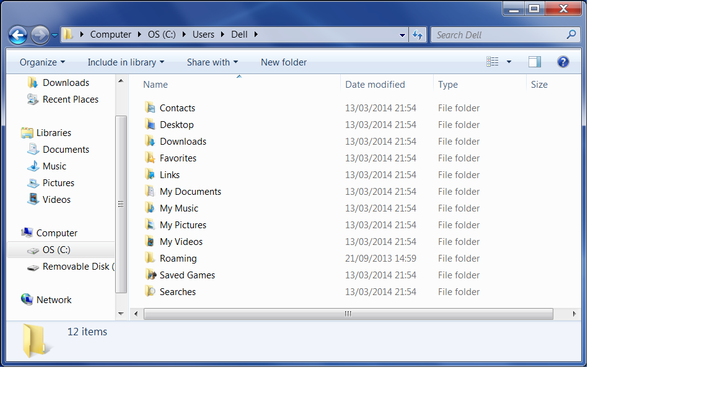Open the Organize dropdown menu

(43, 62)
